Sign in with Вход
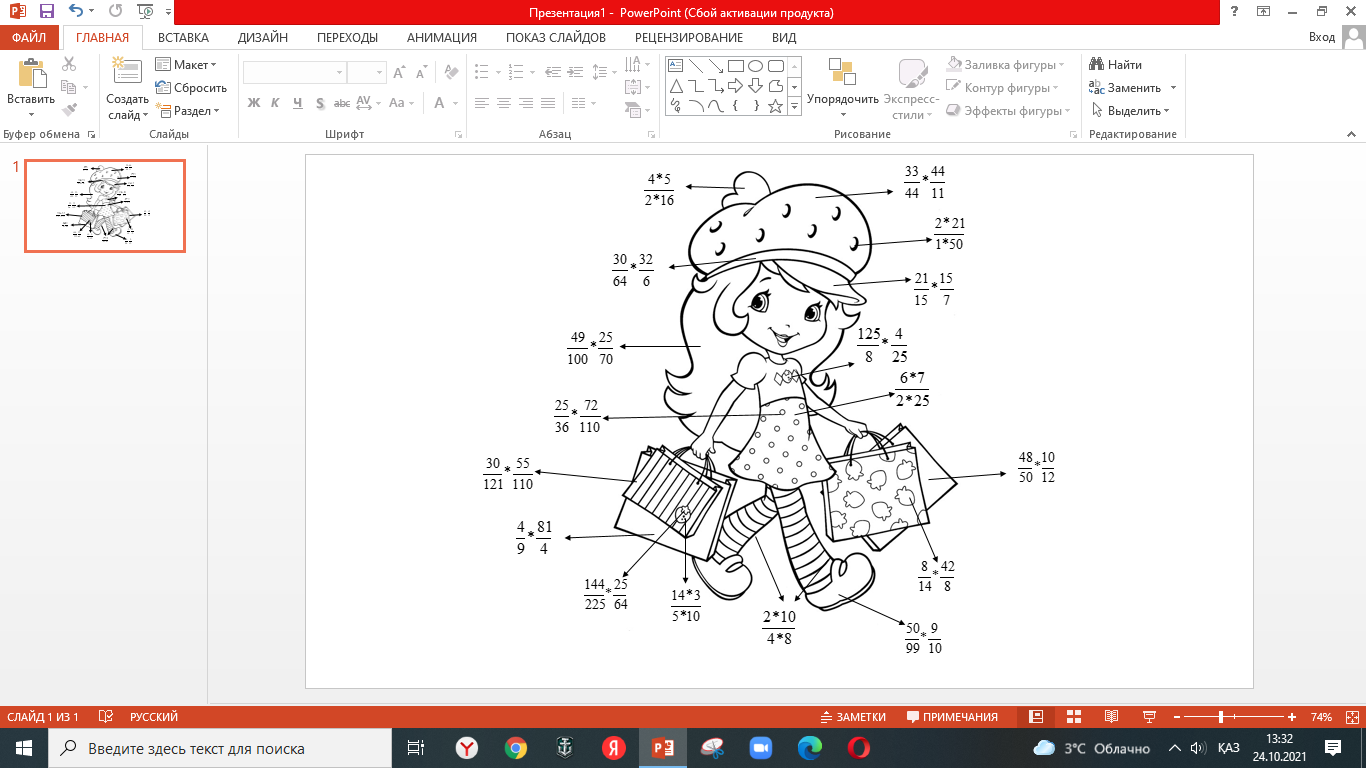1366x768 pixels. [1322, 38]
